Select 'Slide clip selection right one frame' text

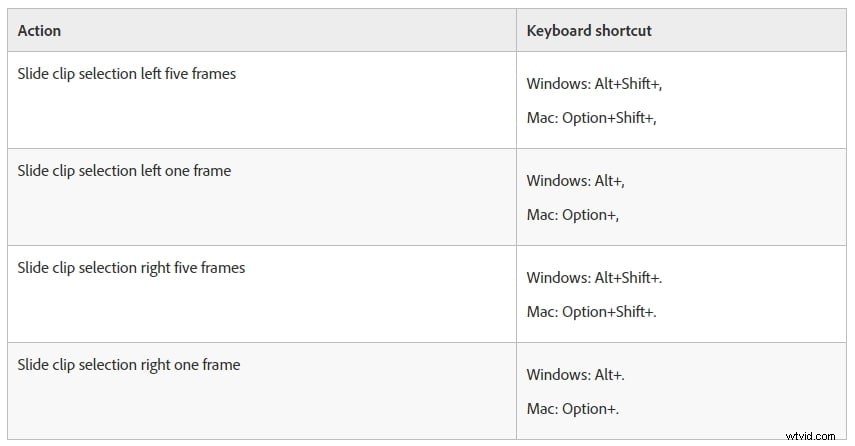[x=128, y=365]
